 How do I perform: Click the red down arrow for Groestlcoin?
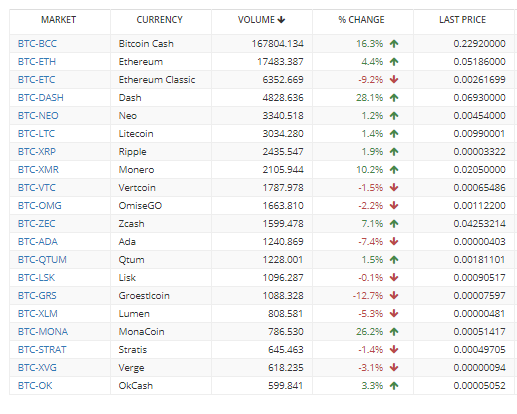[394, 296]
